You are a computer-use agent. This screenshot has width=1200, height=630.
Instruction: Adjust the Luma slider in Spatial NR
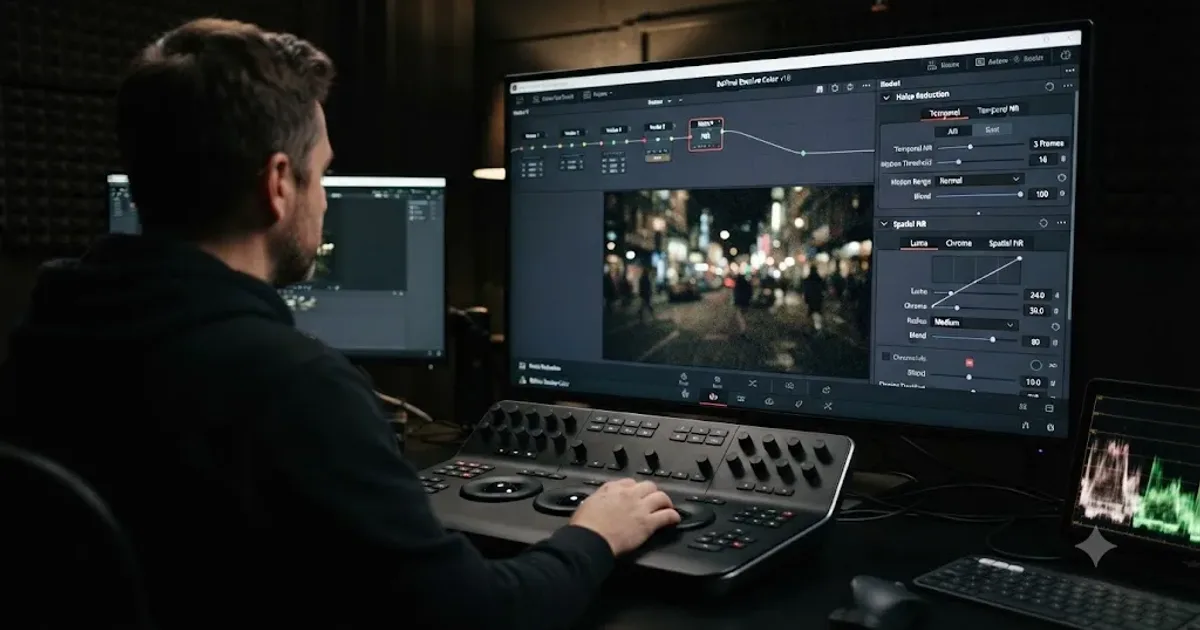click(975, 294)
